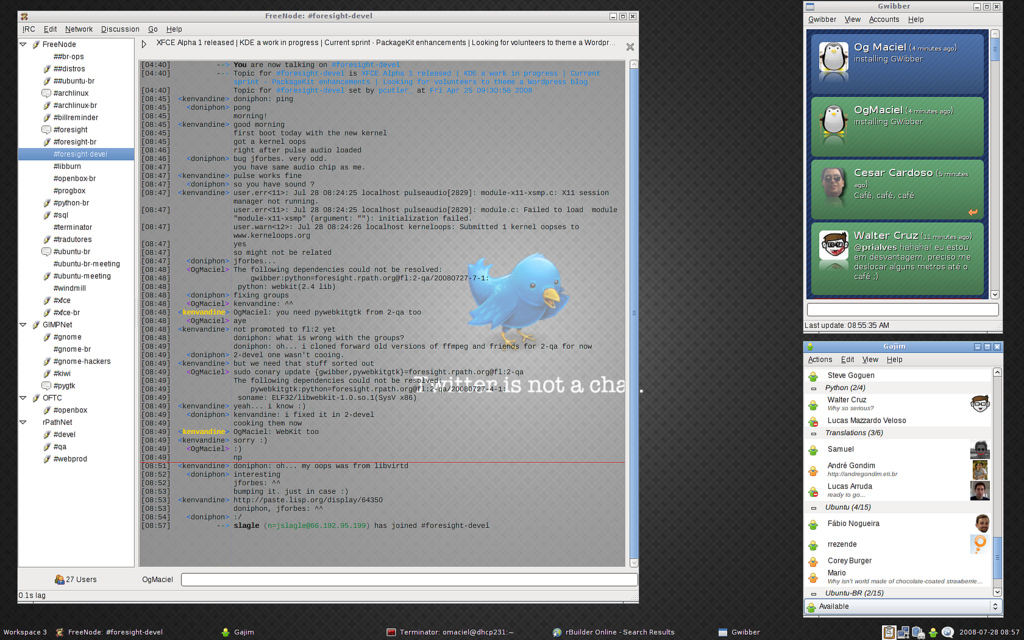Collapse the Translations group in Gajim
Viewport: 1024px width, 640px height.
[814, 433]
